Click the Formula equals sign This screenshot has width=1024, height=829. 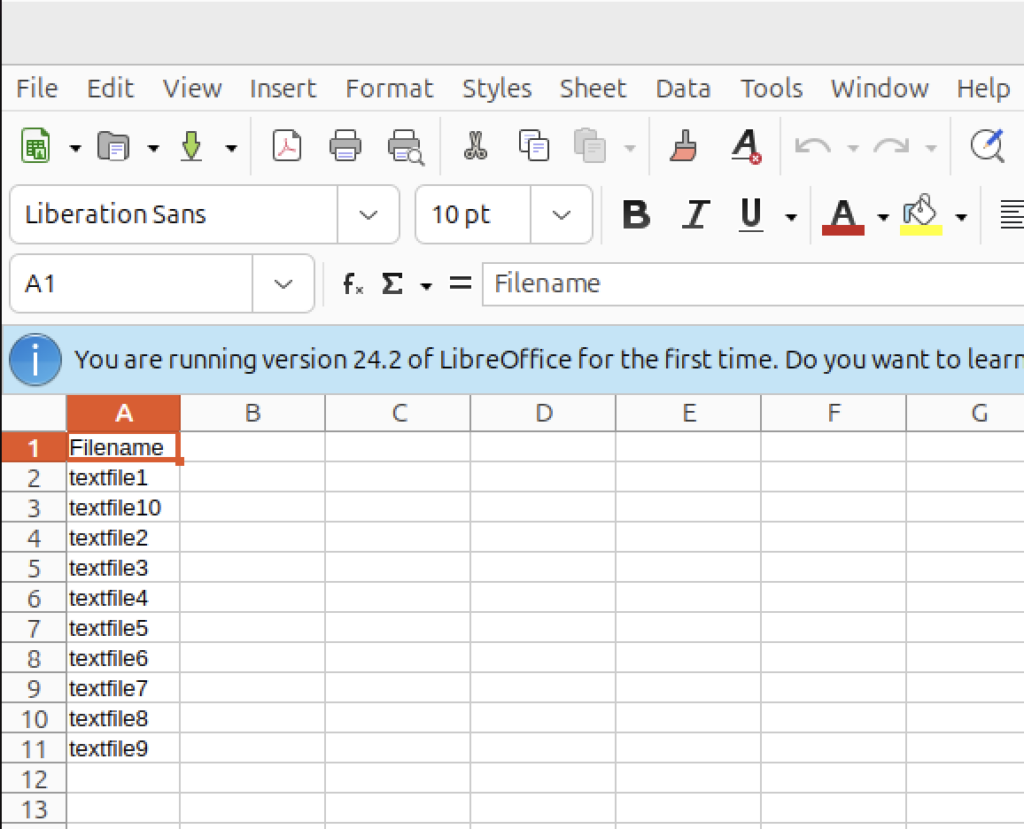(x=460, y=284)
